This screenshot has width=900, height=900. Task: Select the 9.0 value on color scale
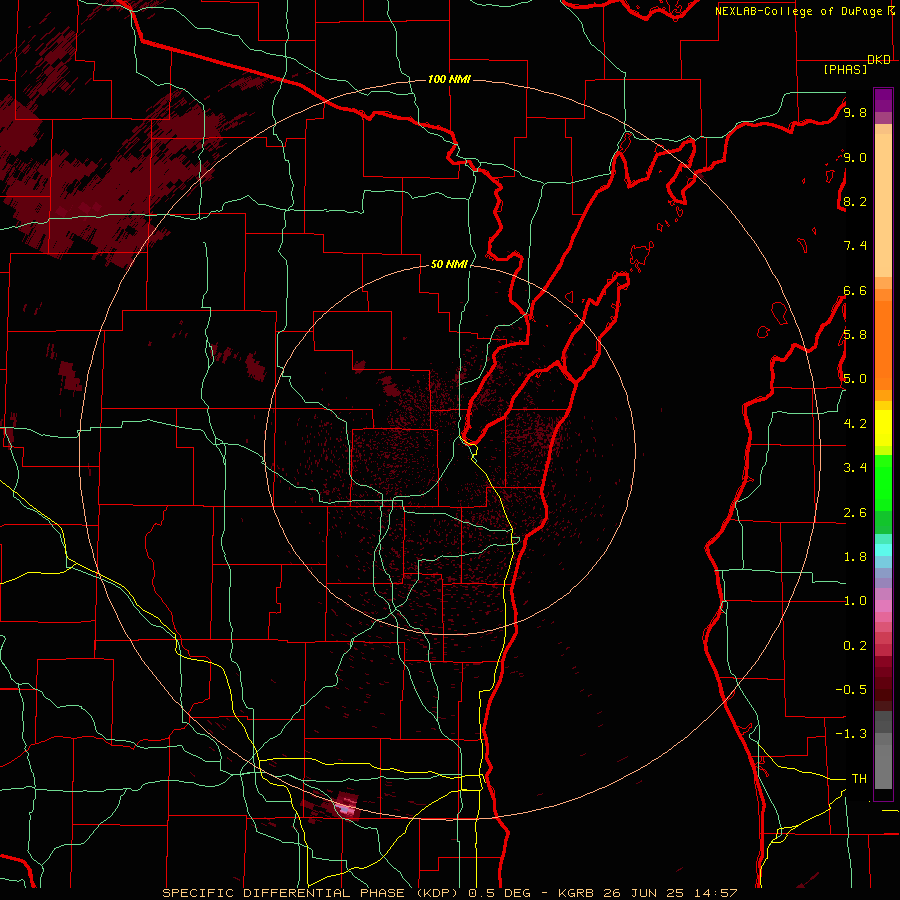[x=855, y=157]
